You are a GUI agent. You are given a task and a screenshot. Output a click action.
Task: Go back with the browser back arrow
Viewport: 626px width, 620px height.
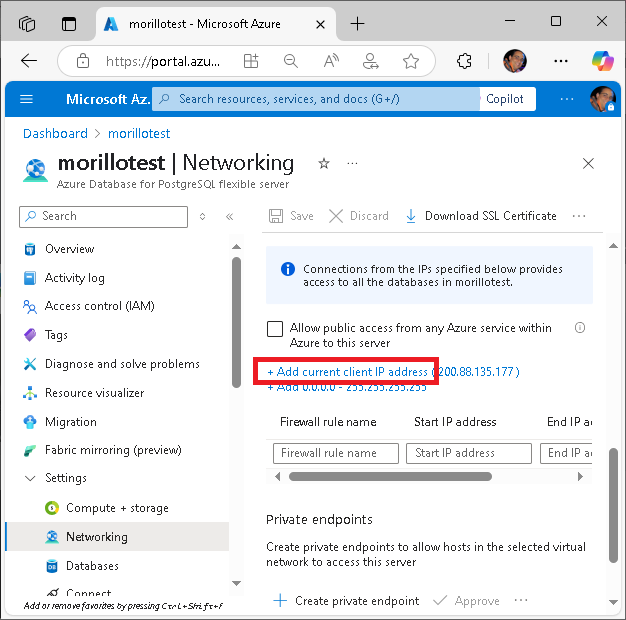29,61
